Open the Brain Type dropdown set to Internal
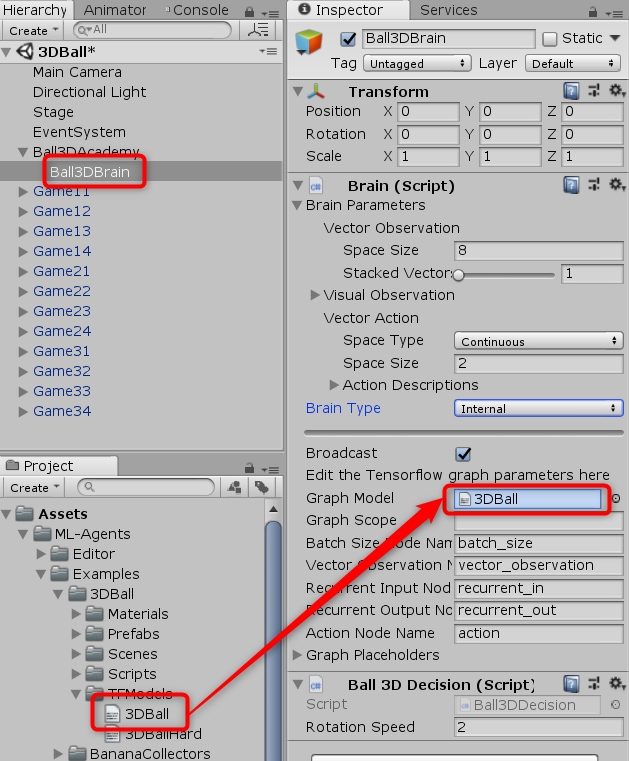Image resolution: width=629 pixels, height=761 pixels. tap(539, 409)
